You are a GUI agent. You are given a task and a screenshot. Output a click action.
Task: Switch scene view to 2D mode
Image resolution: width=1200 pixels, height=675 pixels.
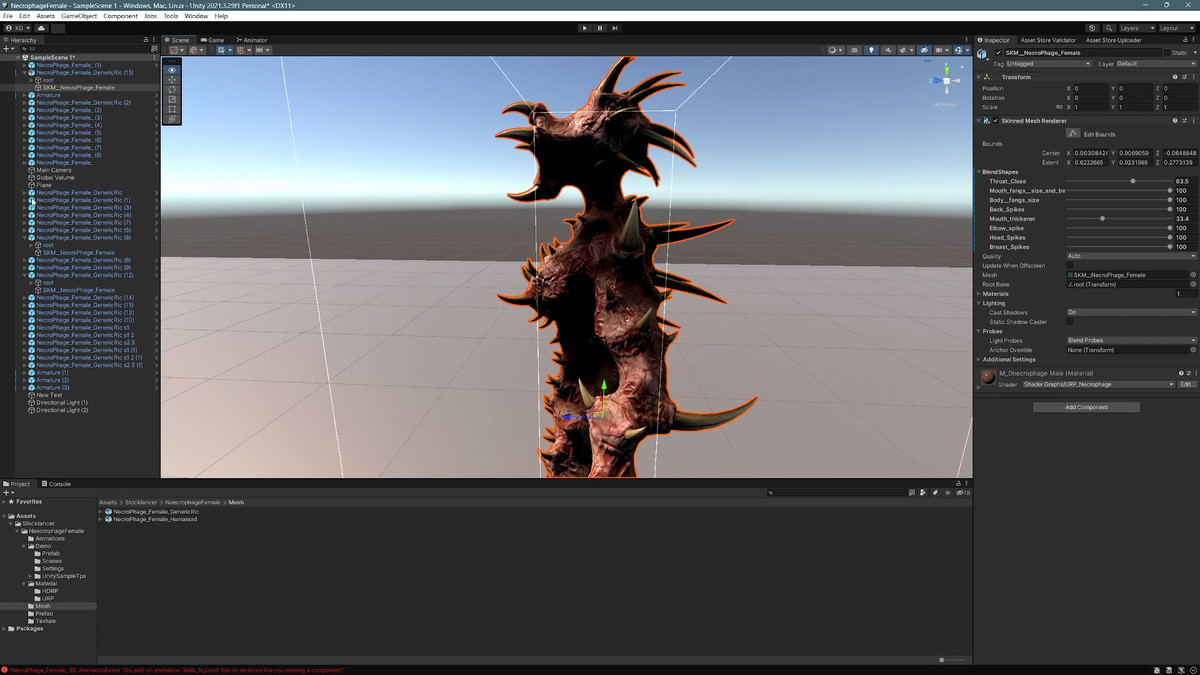(x=853, y=50)
